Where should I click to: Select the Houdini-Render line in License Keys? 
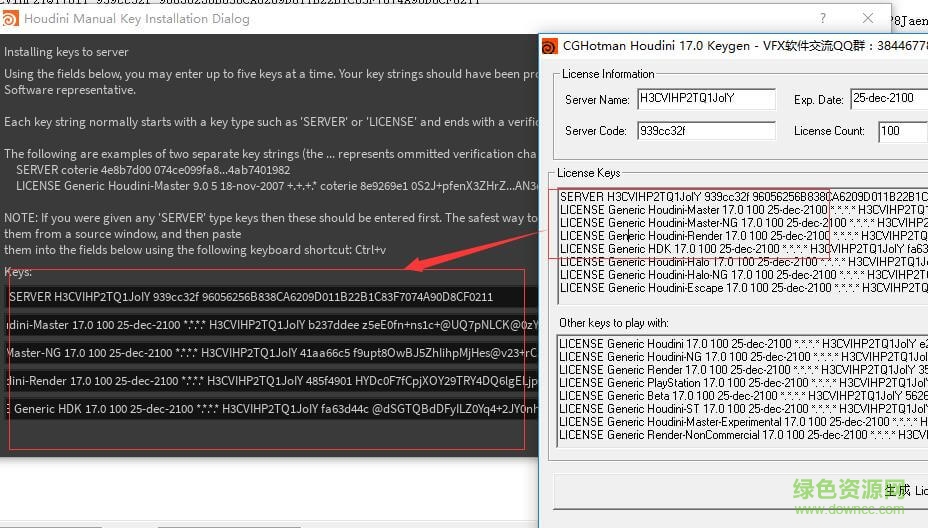pos(743,236)
